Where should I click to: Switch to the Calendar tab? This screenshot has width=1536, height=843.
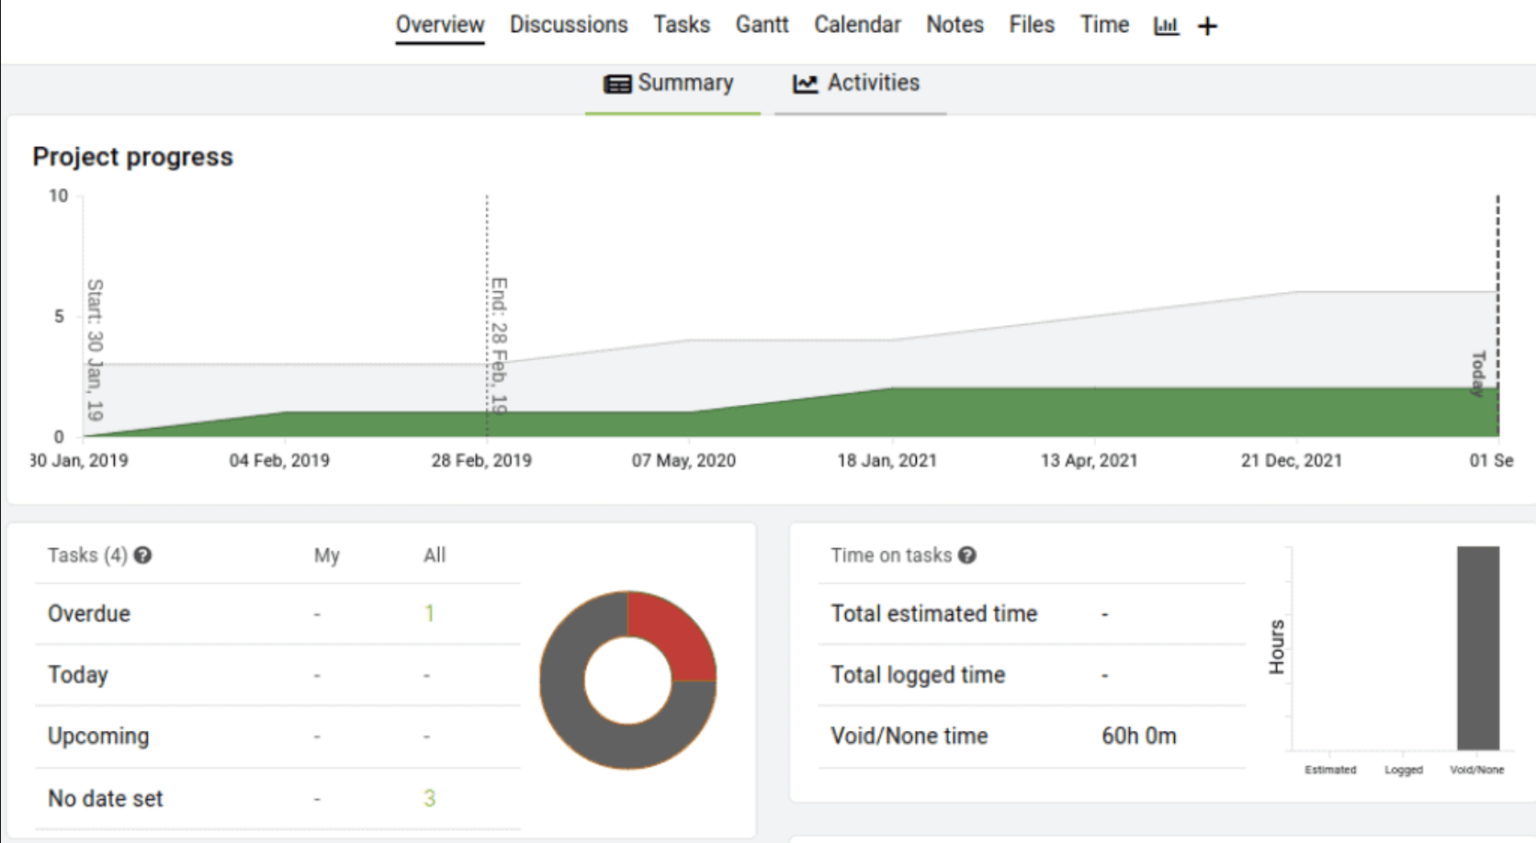857,25
